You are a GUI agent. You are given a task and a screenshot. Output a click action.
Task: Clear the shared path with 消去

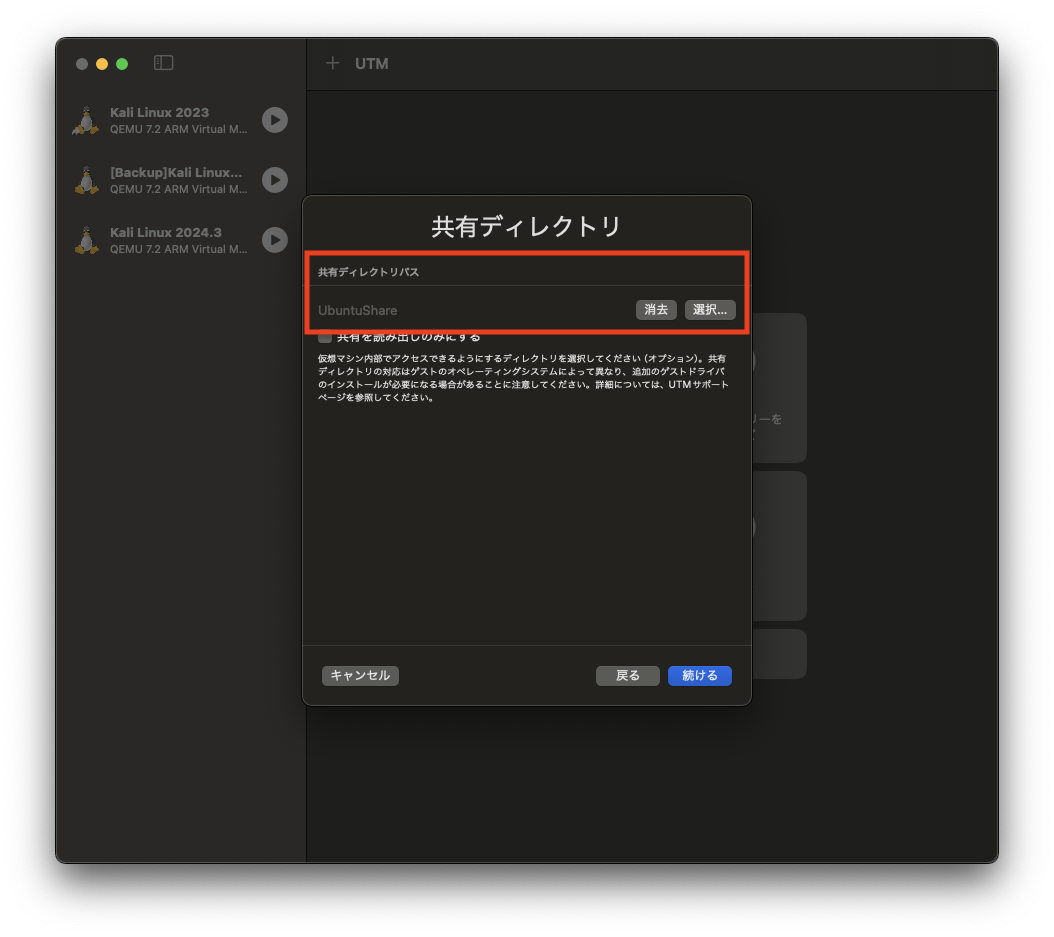click(x=656, y=310)
